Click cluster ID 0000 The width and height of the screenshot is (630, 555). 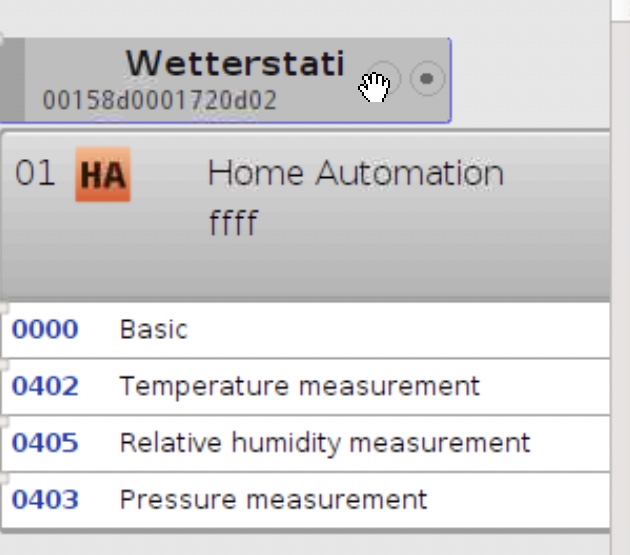[45, 330]
